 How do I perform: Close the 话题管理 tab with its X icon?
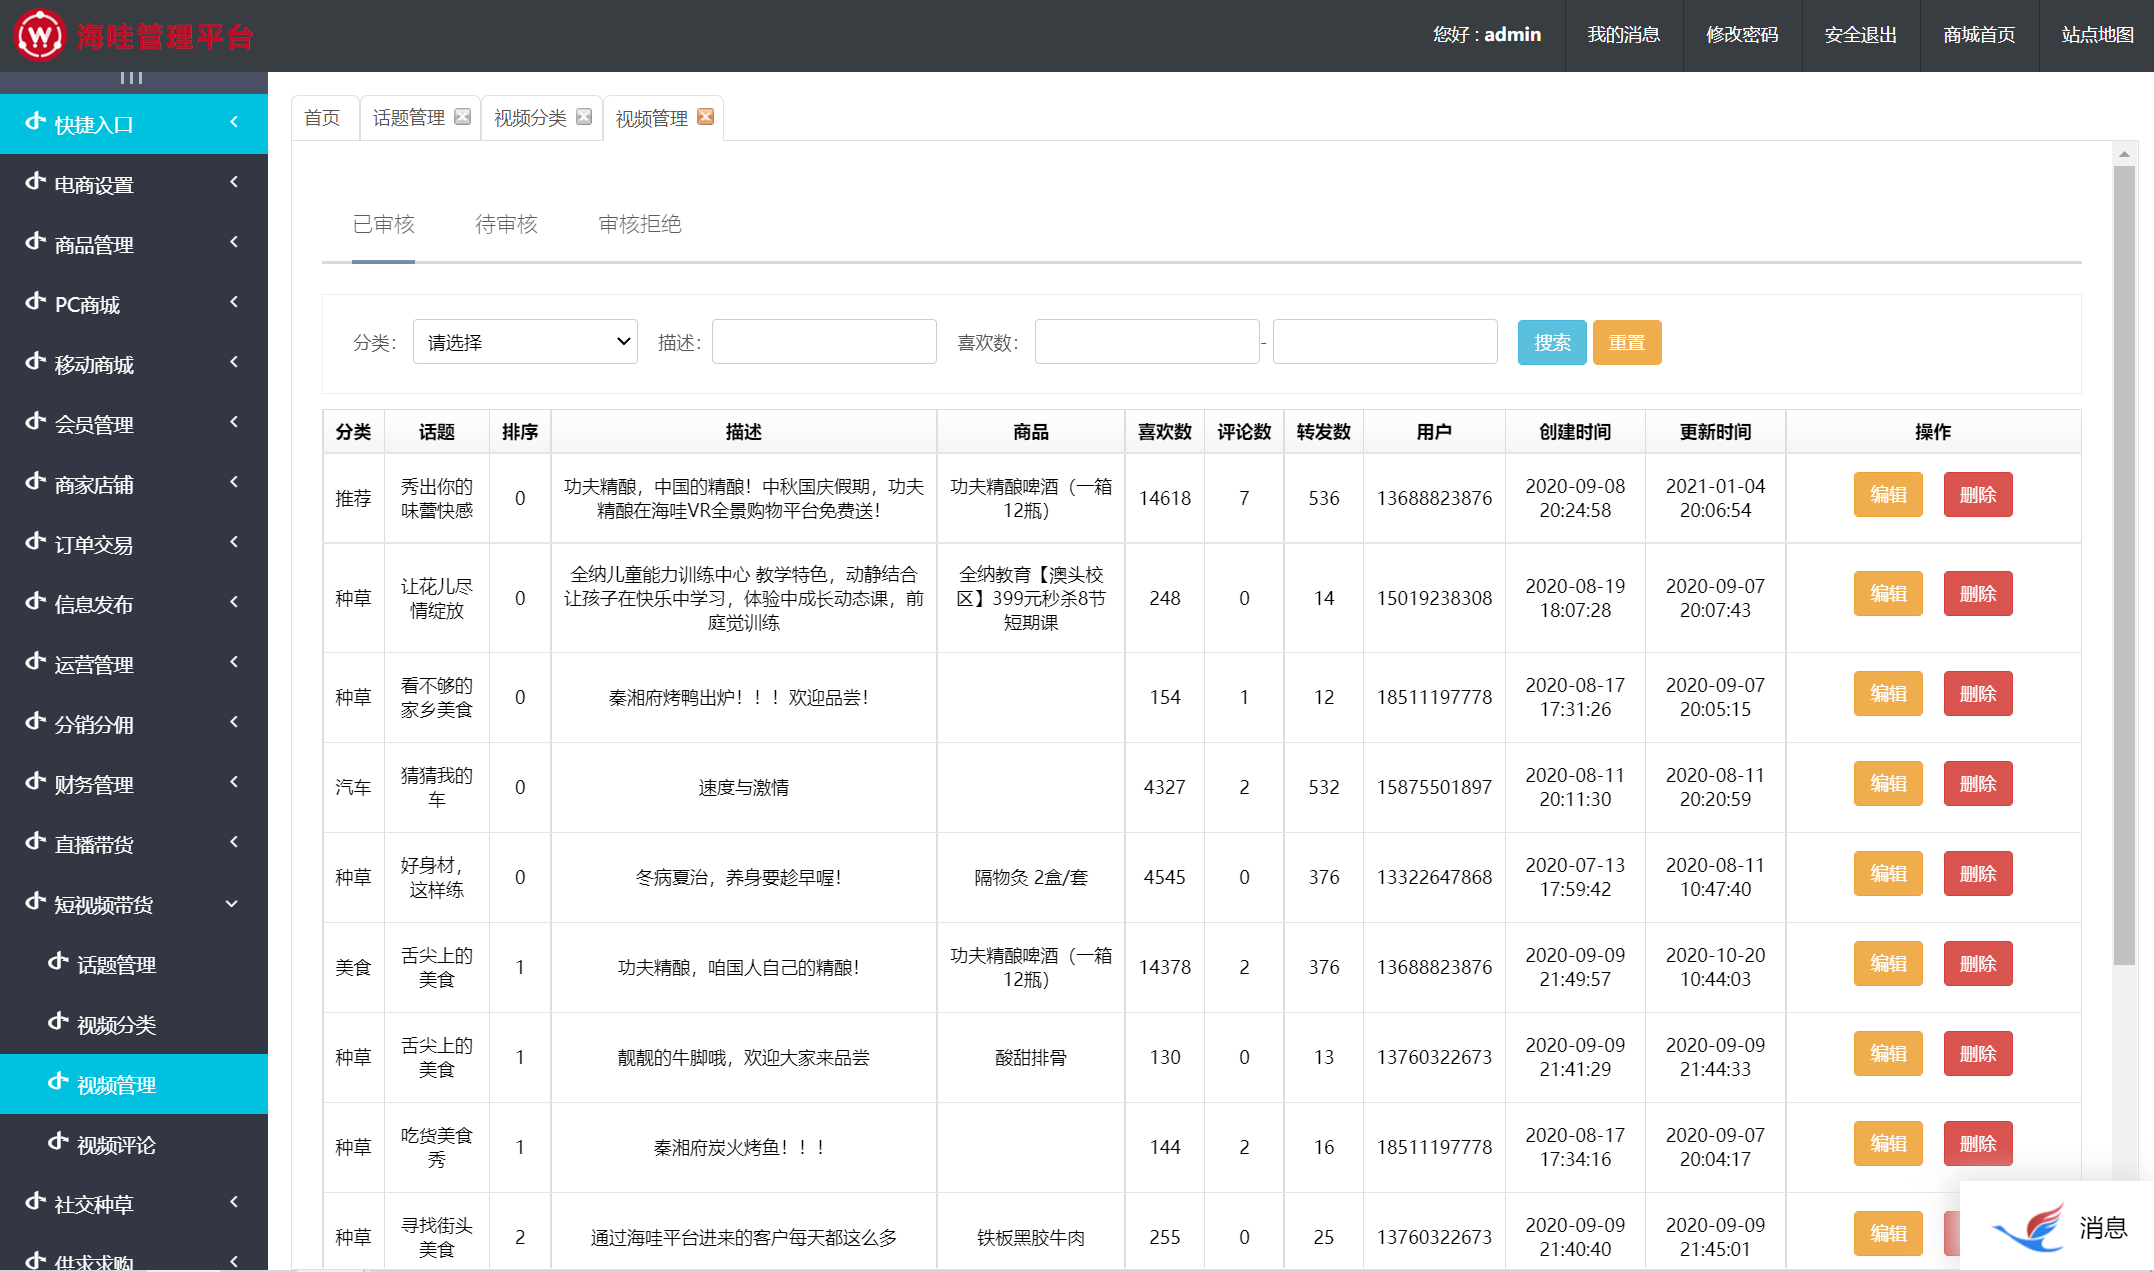(462, 117)
